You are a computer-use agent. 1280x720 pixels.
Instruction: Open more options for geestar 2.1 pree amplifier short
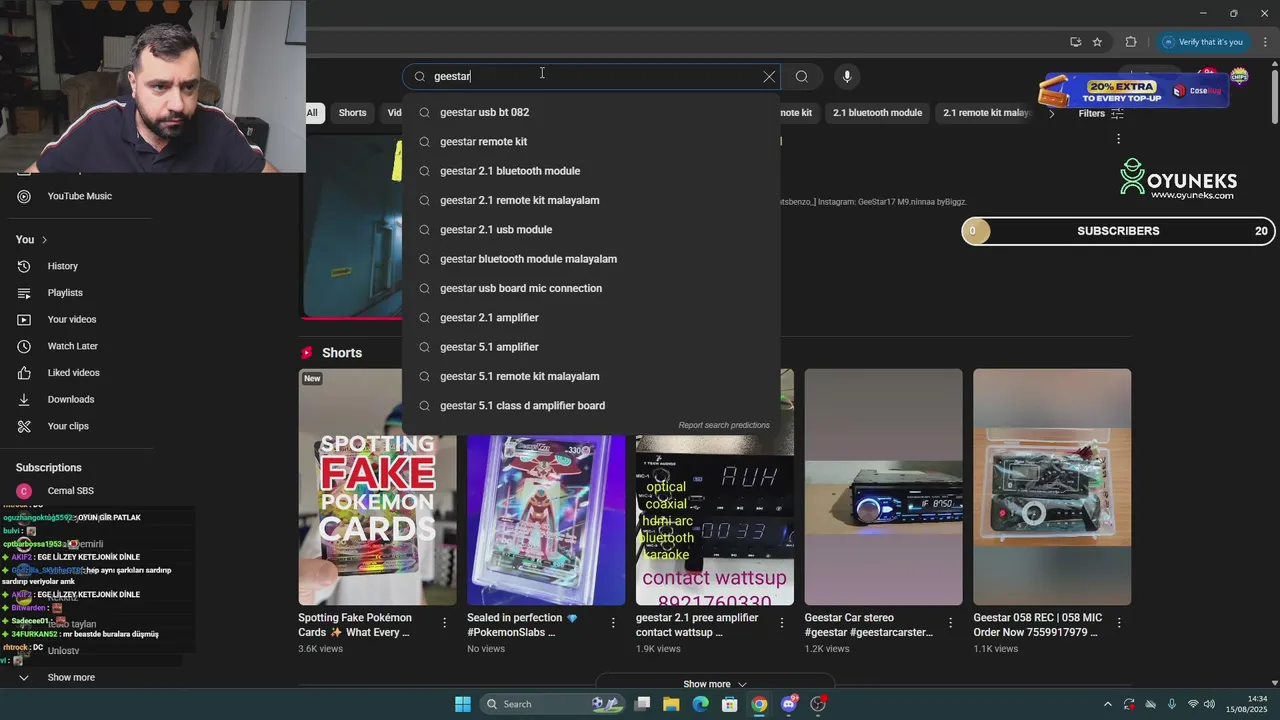coord(782,623)
